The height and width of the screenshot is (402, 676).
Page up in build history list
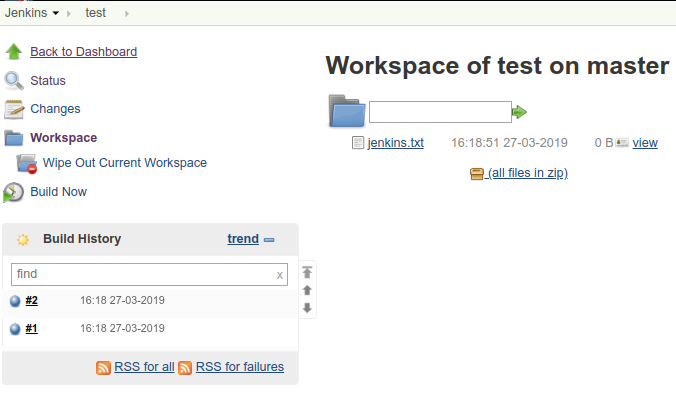click(x=307, y=290)
